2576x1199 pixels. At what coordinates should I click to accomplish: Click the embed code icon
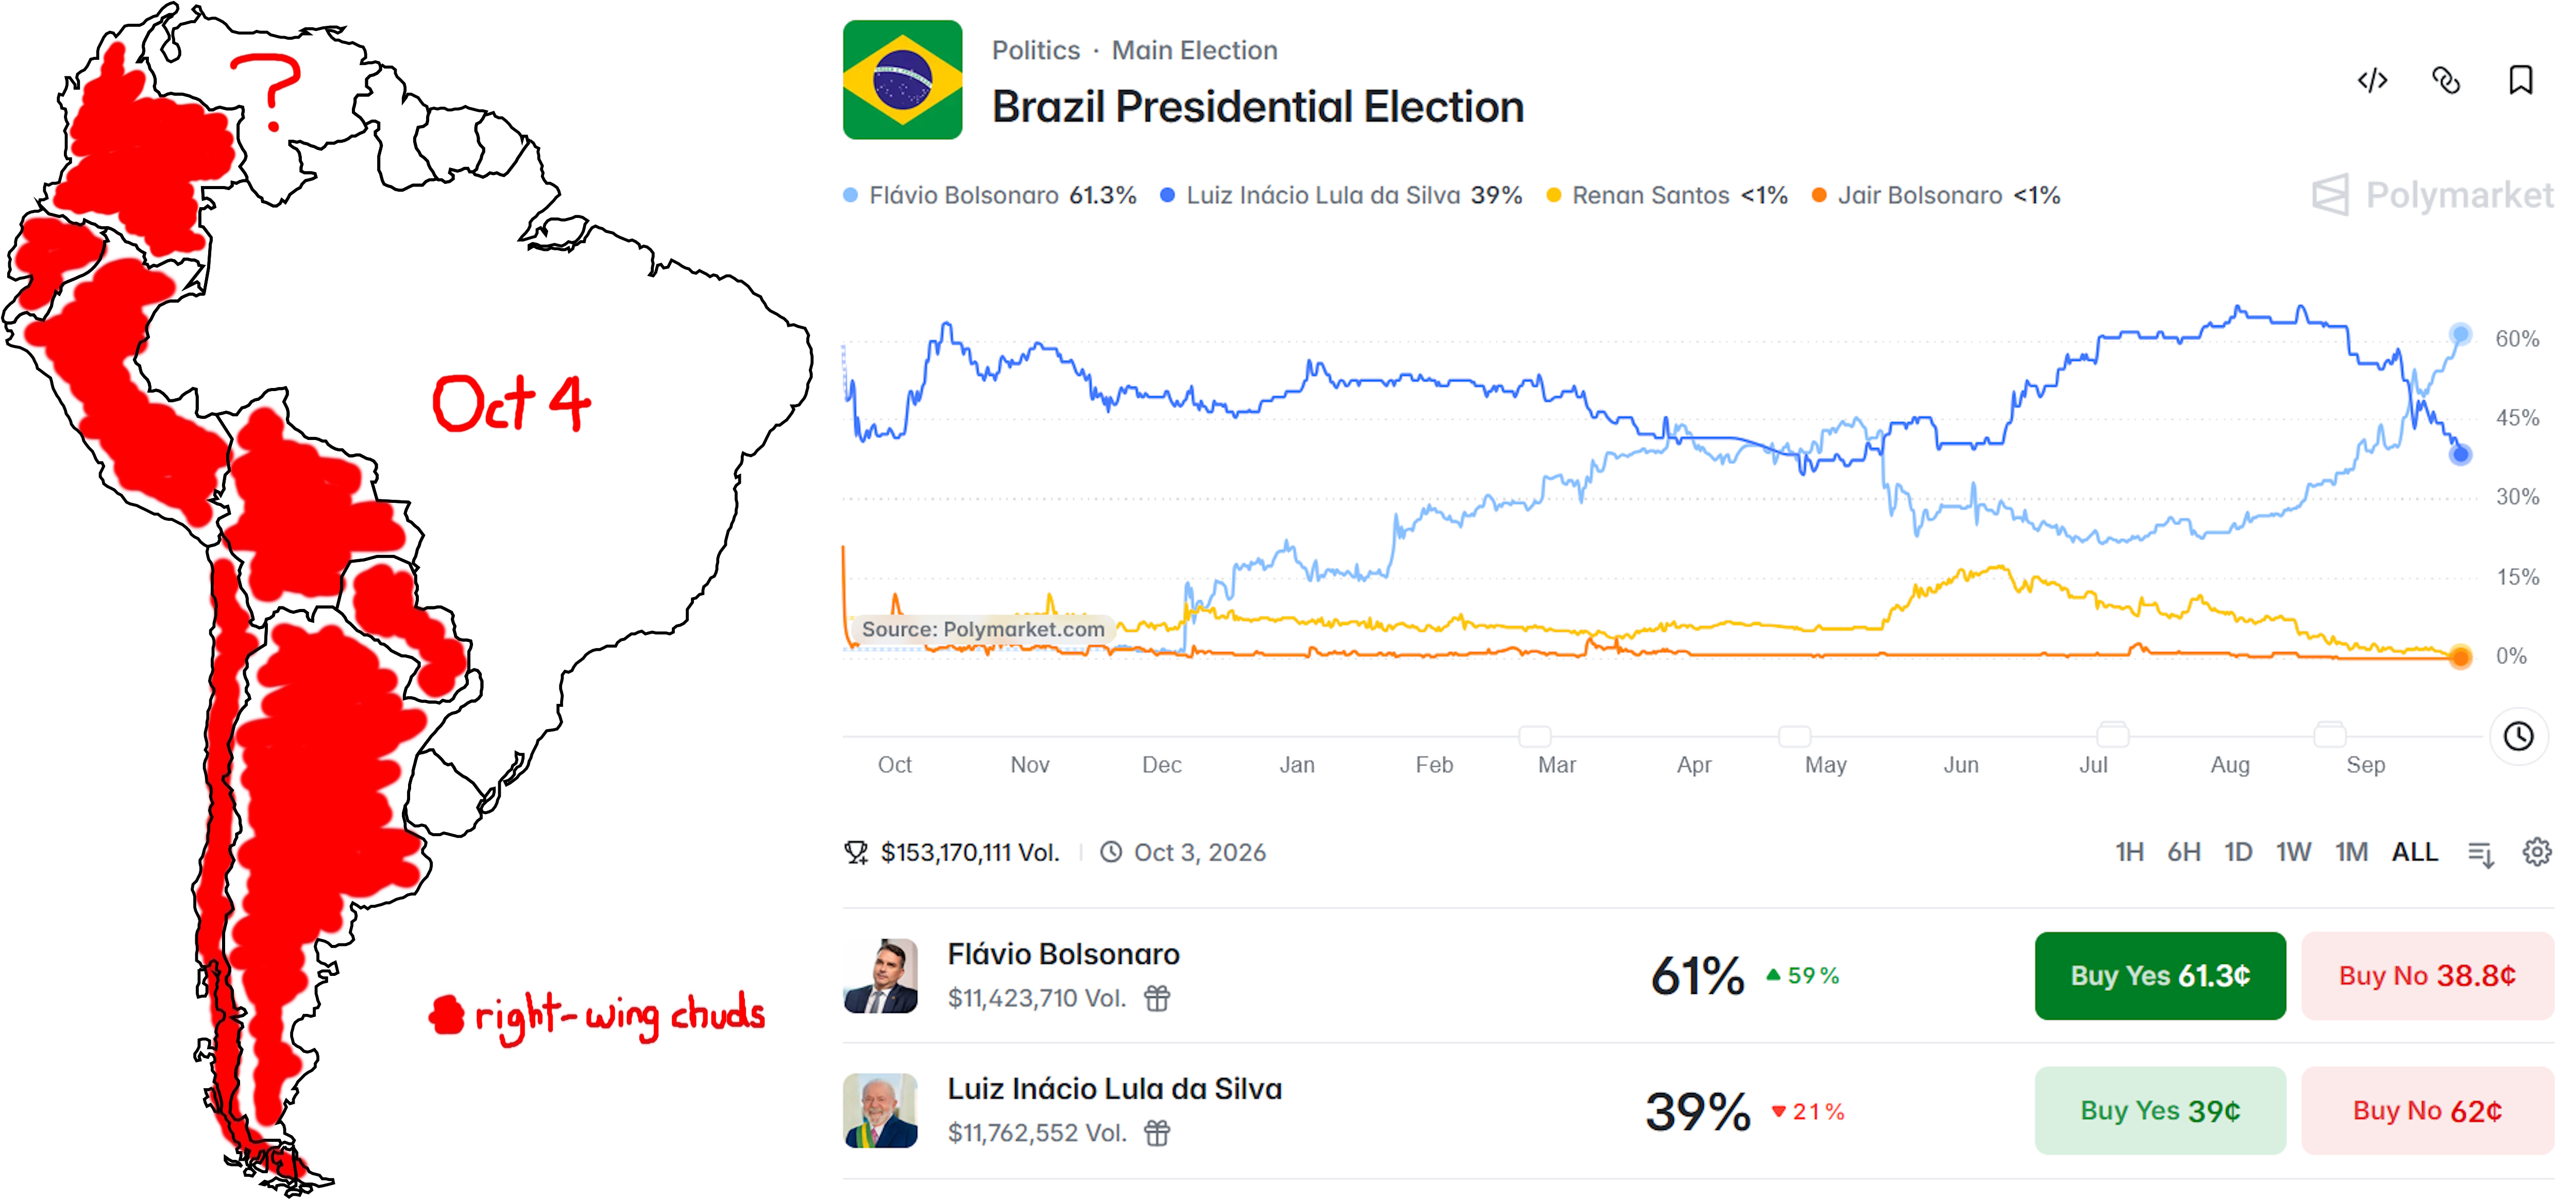click(2372, 80)
